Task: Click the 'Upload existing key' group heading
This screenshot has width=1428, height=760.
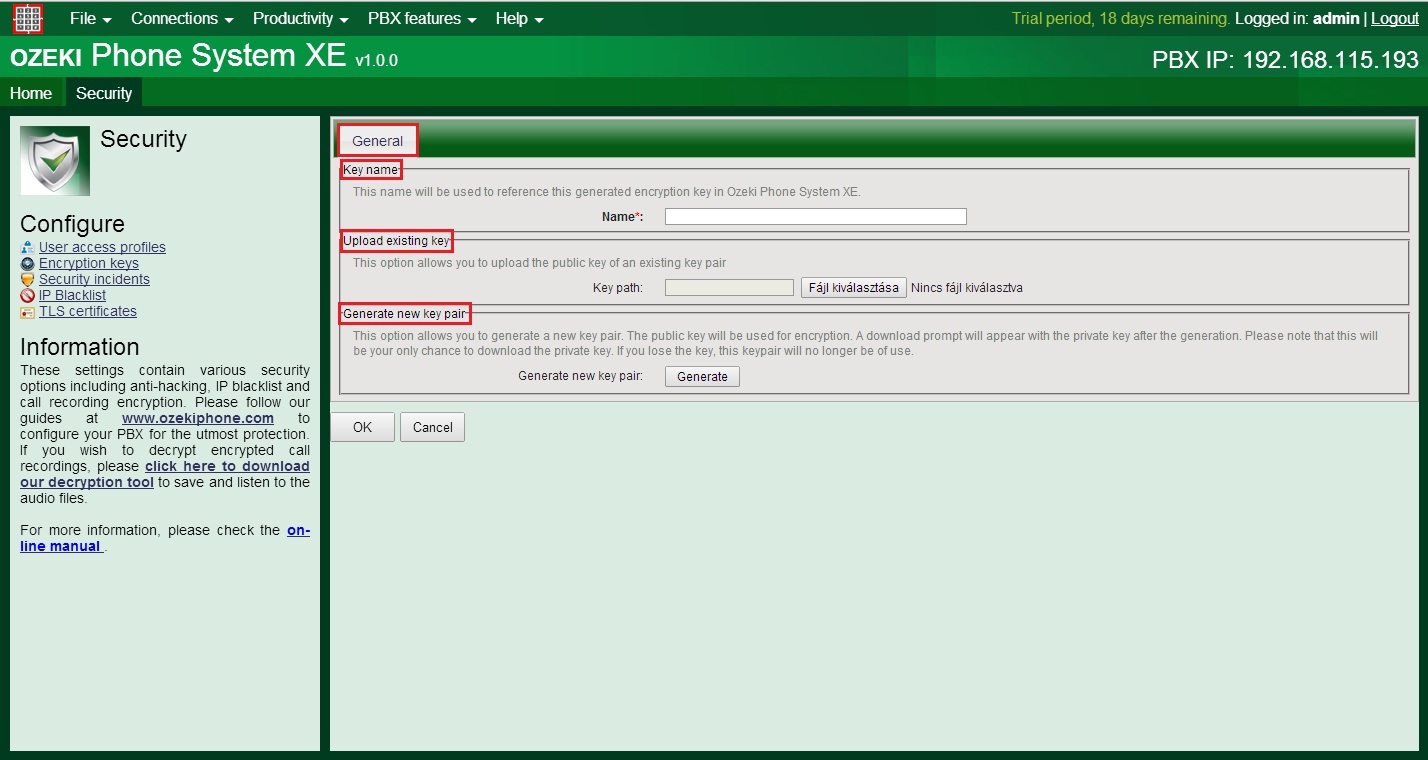Action: point(396,241)
